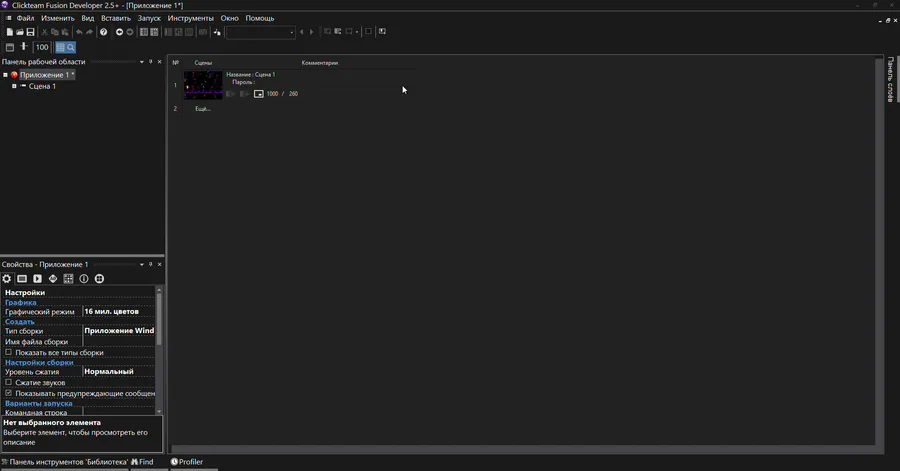Select 'Приложение 1' in workspace tree

tap(47, 75)
